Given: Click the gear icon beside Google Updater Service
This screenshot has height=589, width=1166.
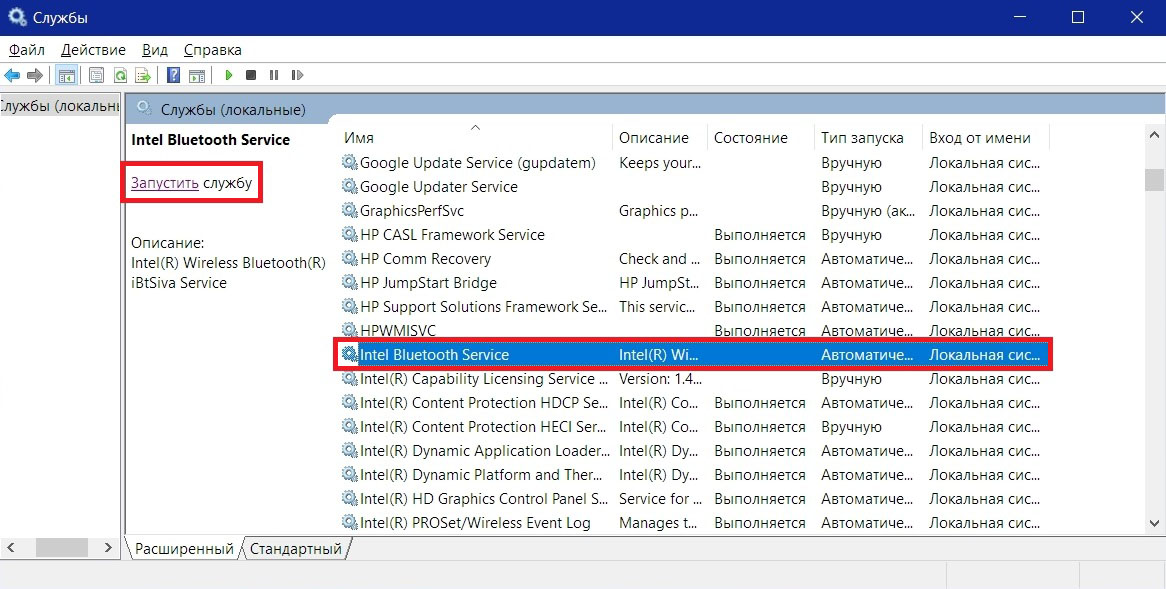Looking at the screenshot, I should coord(350,187).
